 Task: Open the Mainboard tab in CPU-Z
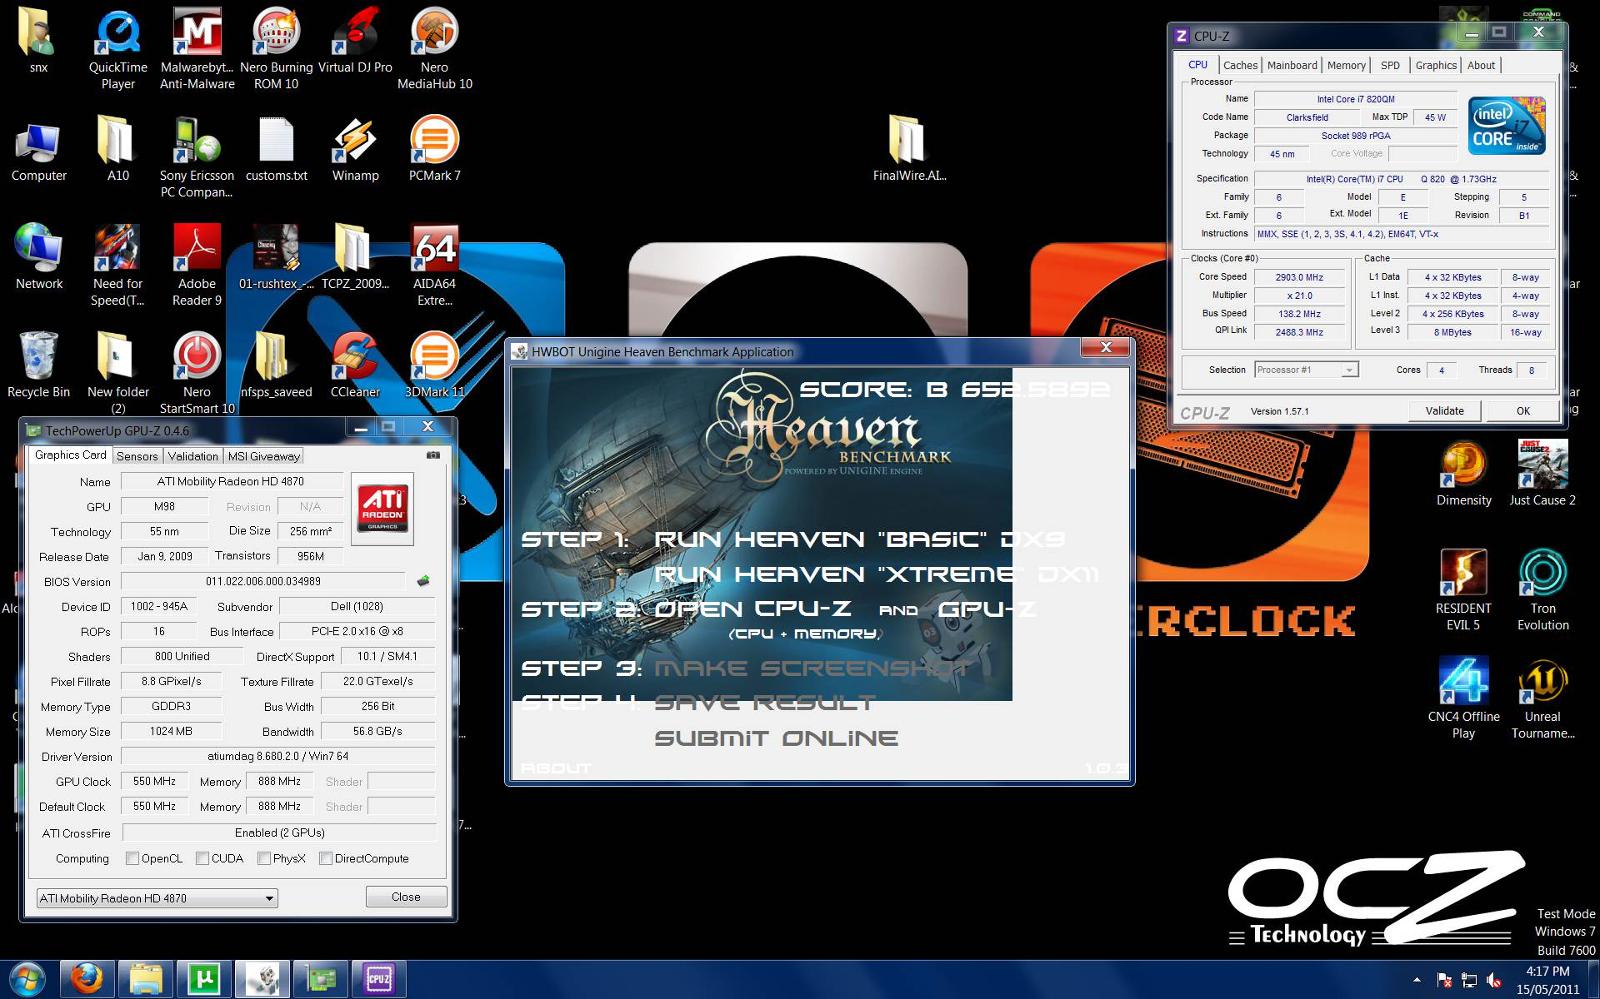click(x=1292, y=65)
